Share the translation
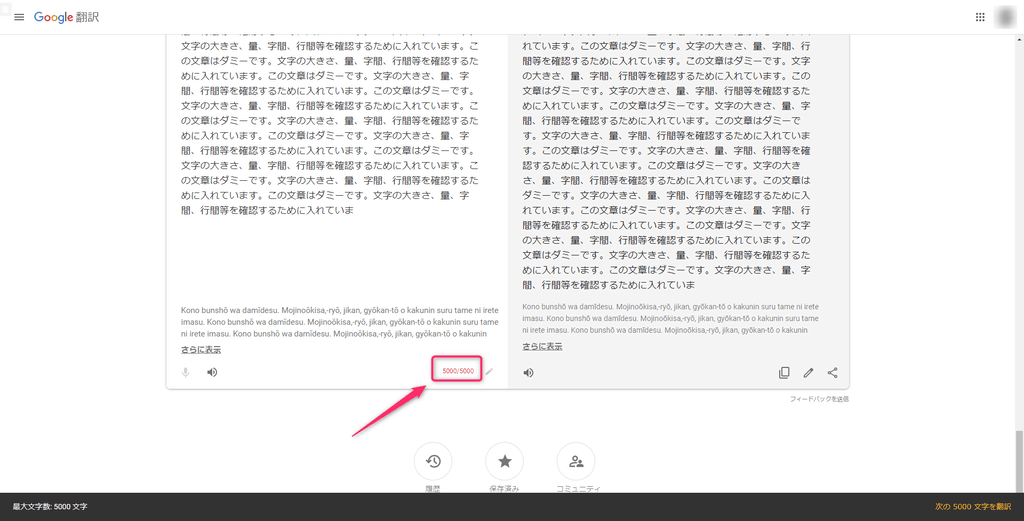The image size is (1024, 521). tap(832, 373)
